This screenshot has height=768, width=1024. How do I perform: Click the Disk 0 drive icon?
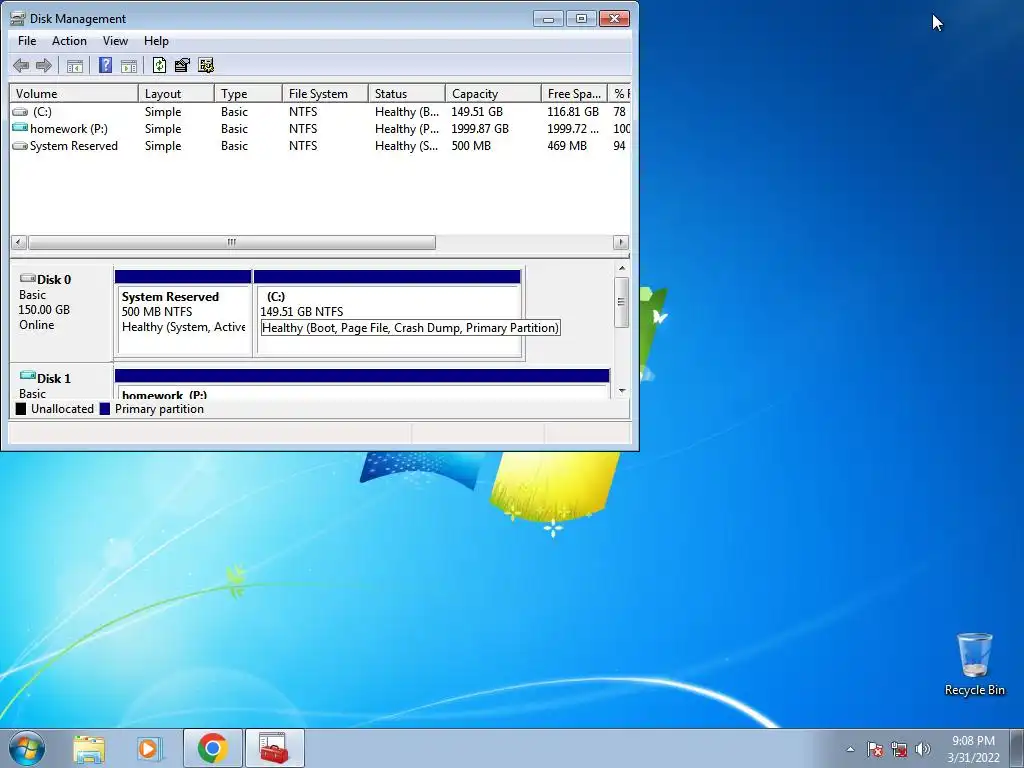pyautogui.click(x=27, y=278)
